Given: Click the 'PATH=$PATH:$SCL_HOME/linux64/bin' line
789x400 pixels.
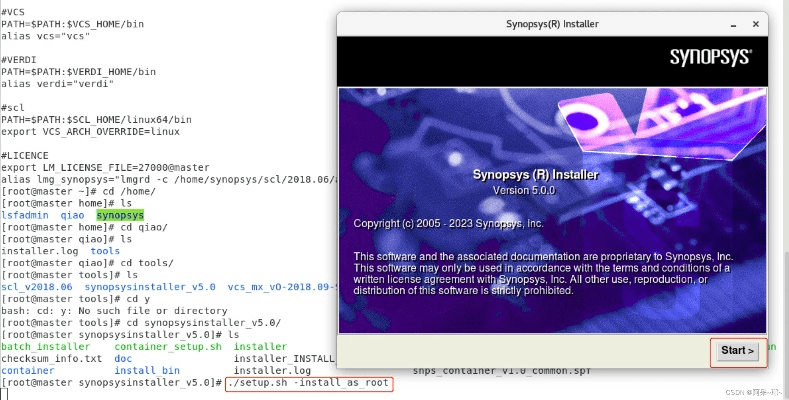Looking at the screenshot, I should [x=96, y=120].
